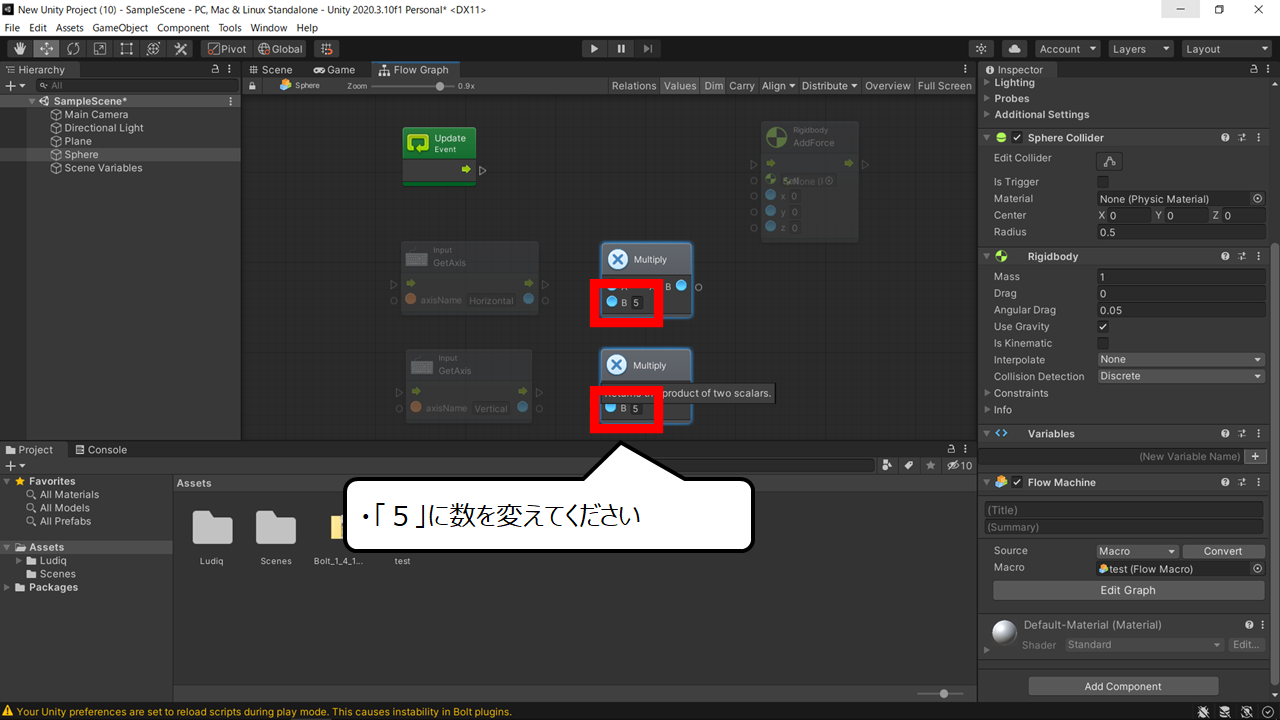Open the Component menu

[183, 28]
